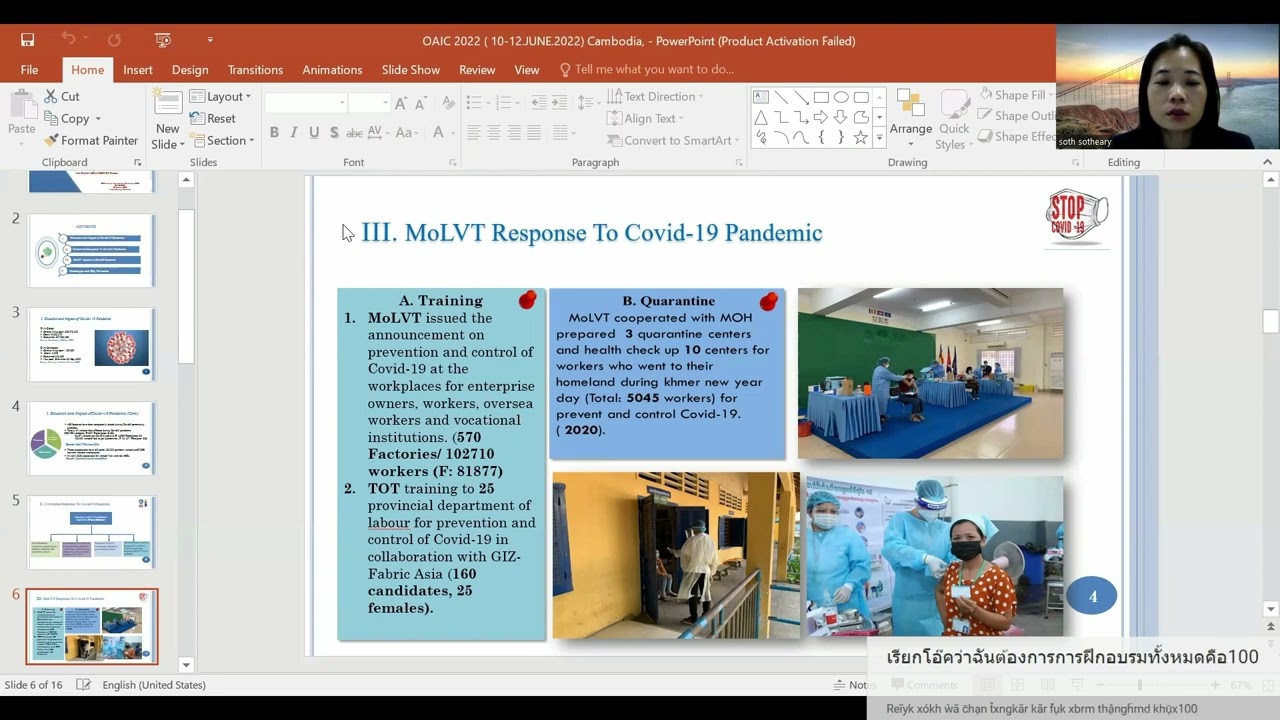Toggle Bold text formatting
This screenshot has height=720, width=1280.
274,133
